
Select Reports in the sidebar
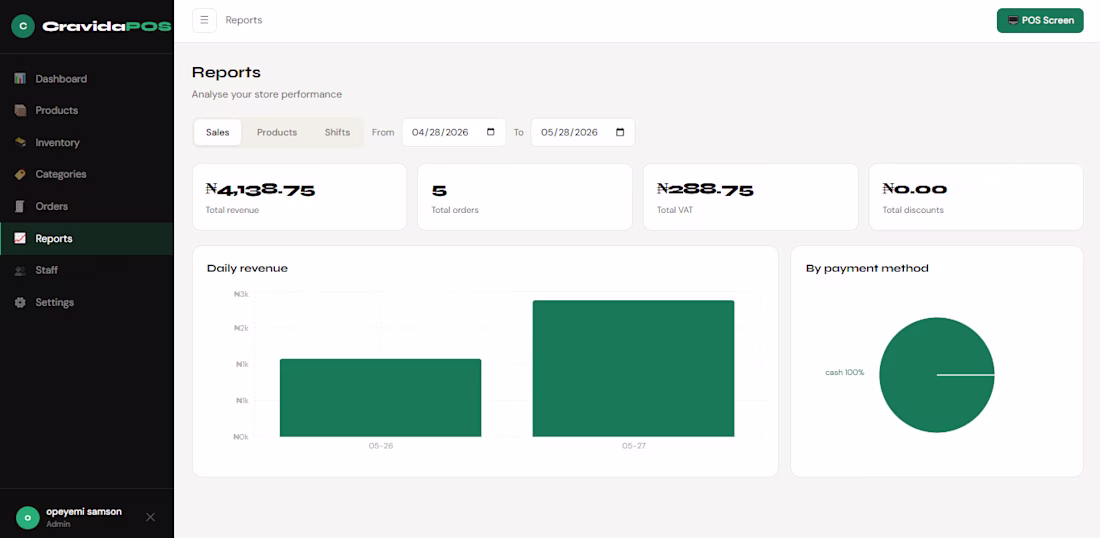(86, 238)
